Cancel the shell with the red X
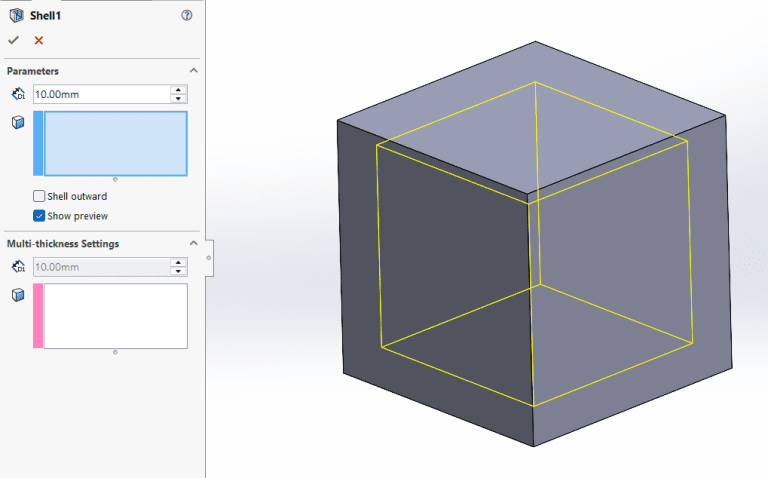The image size is (768, 478). coord(39,40)
